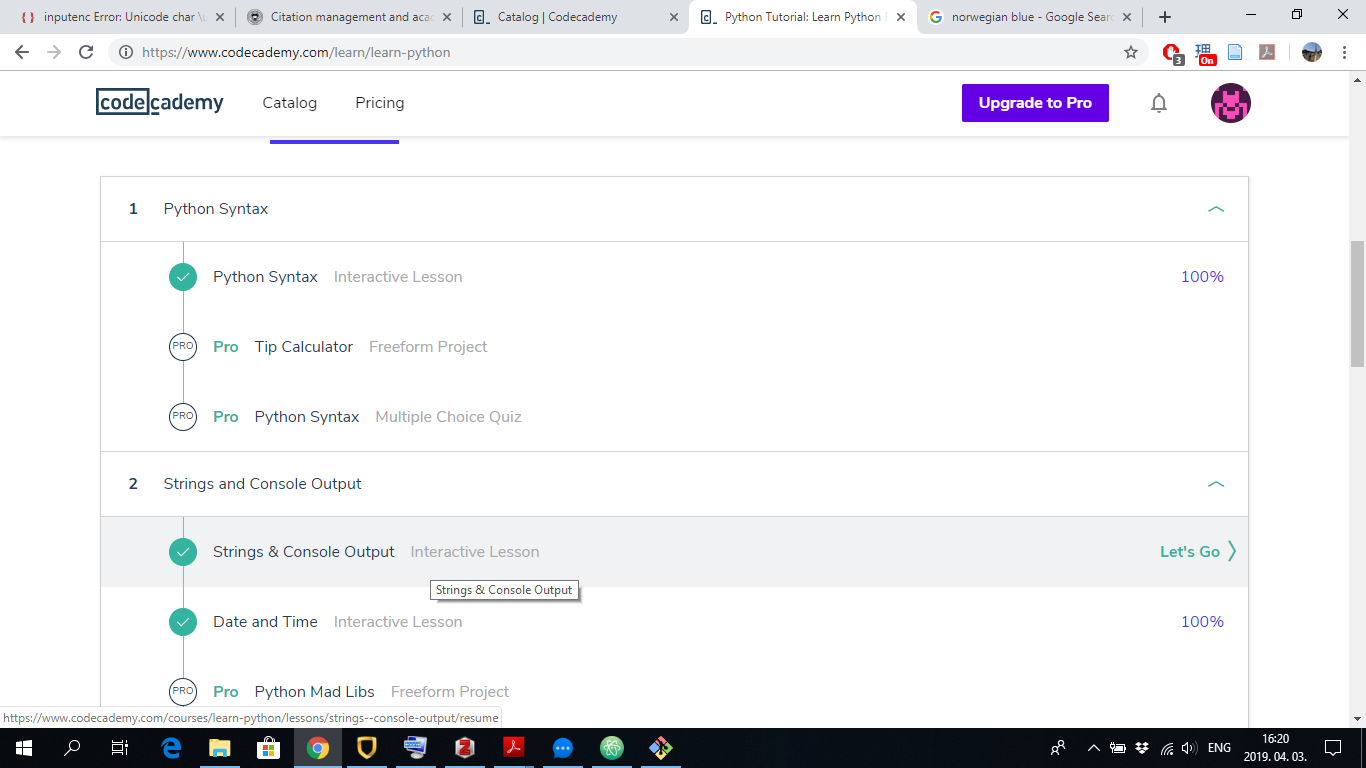
Task: Click the red Opera-style extension icon with badge 3
Action: click(1172, 53)
